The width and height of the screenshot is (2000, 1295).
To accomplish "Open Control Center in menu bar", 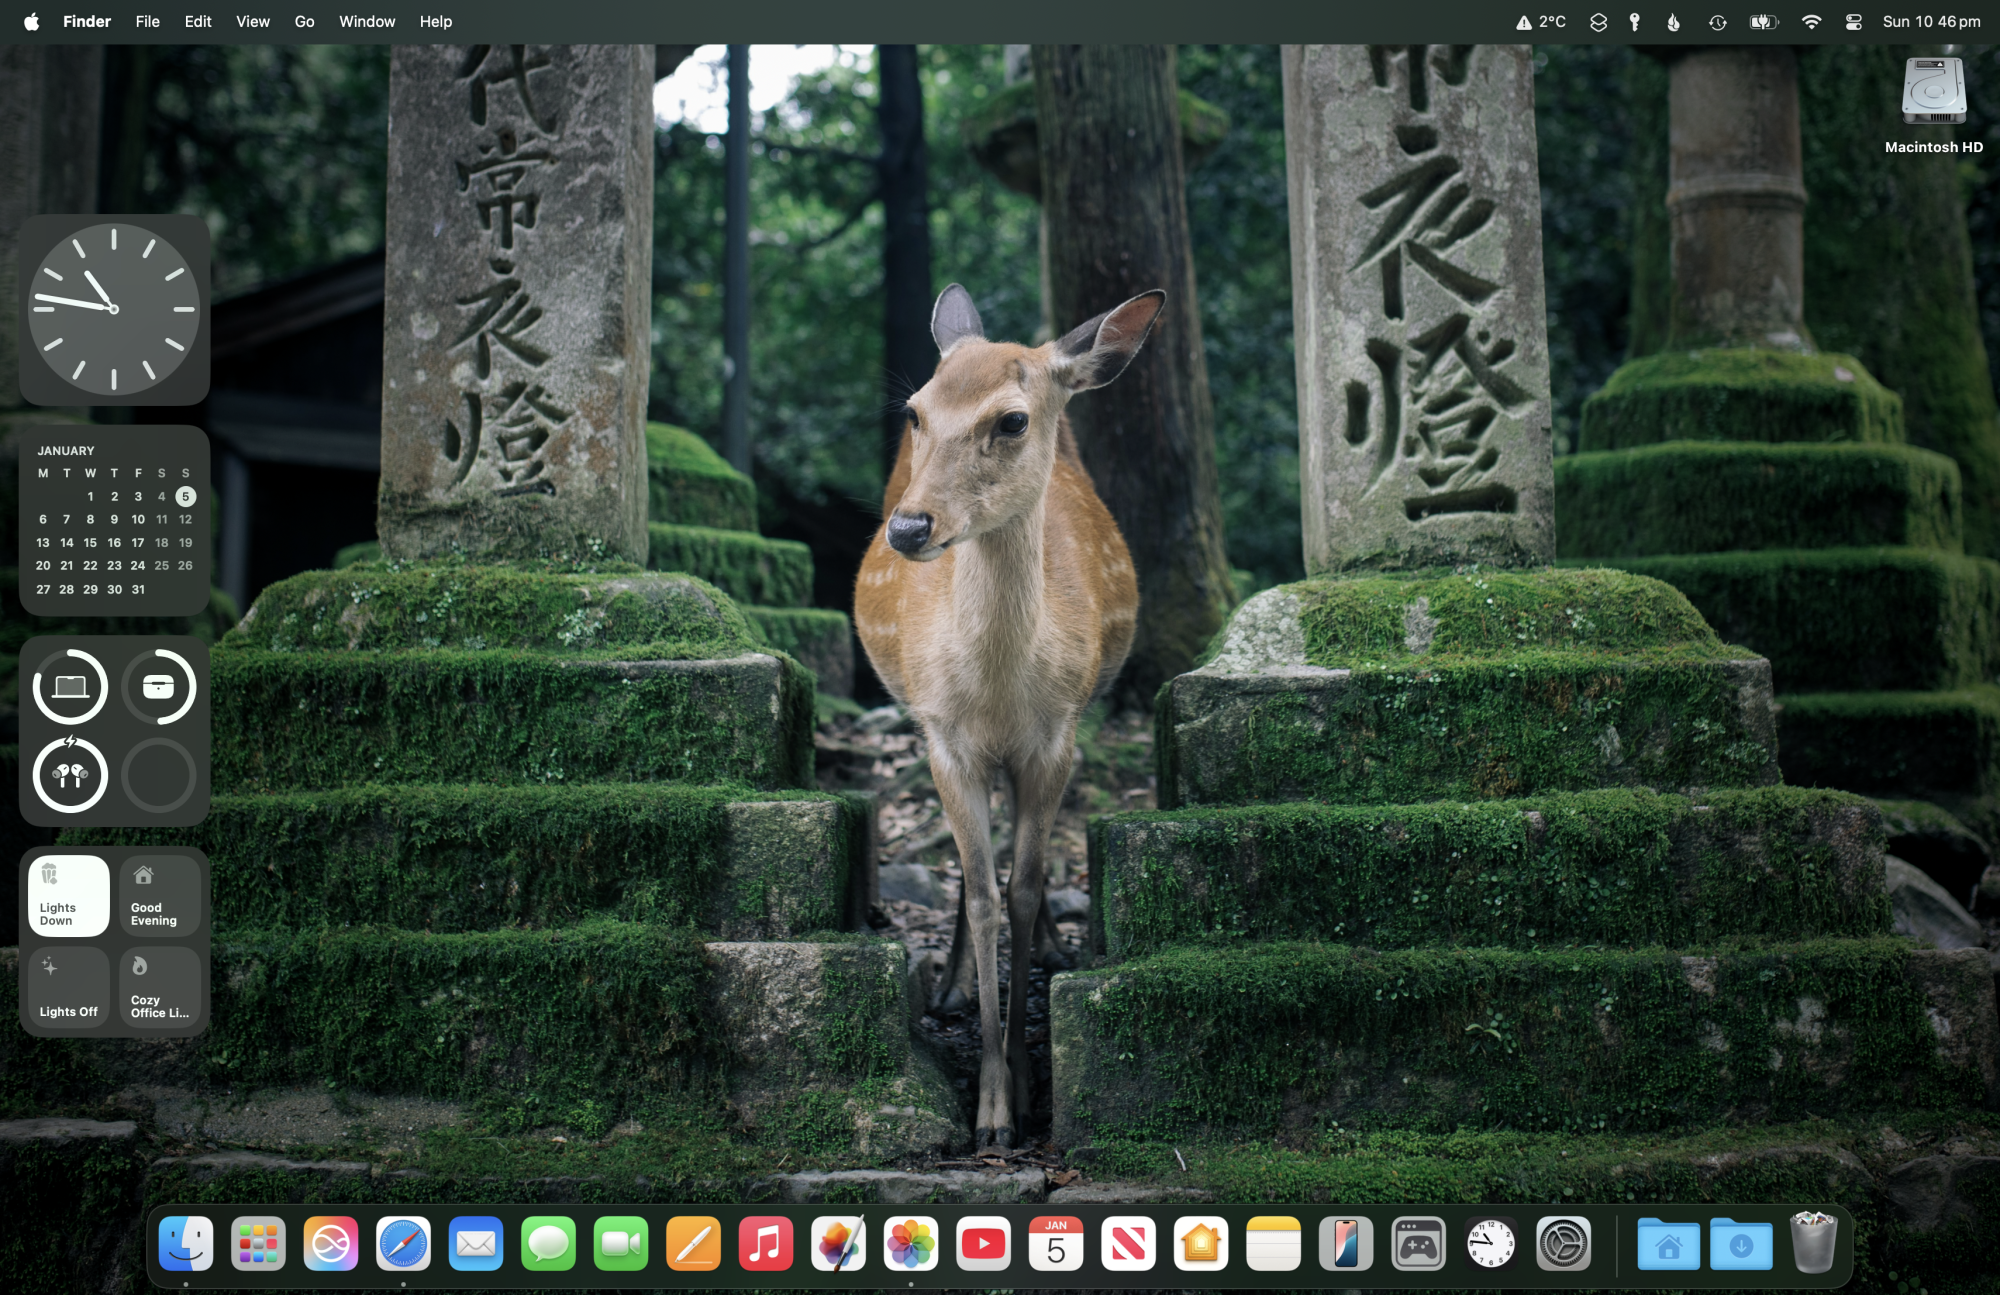I will pyautogui.click(x=1853, y=22).
